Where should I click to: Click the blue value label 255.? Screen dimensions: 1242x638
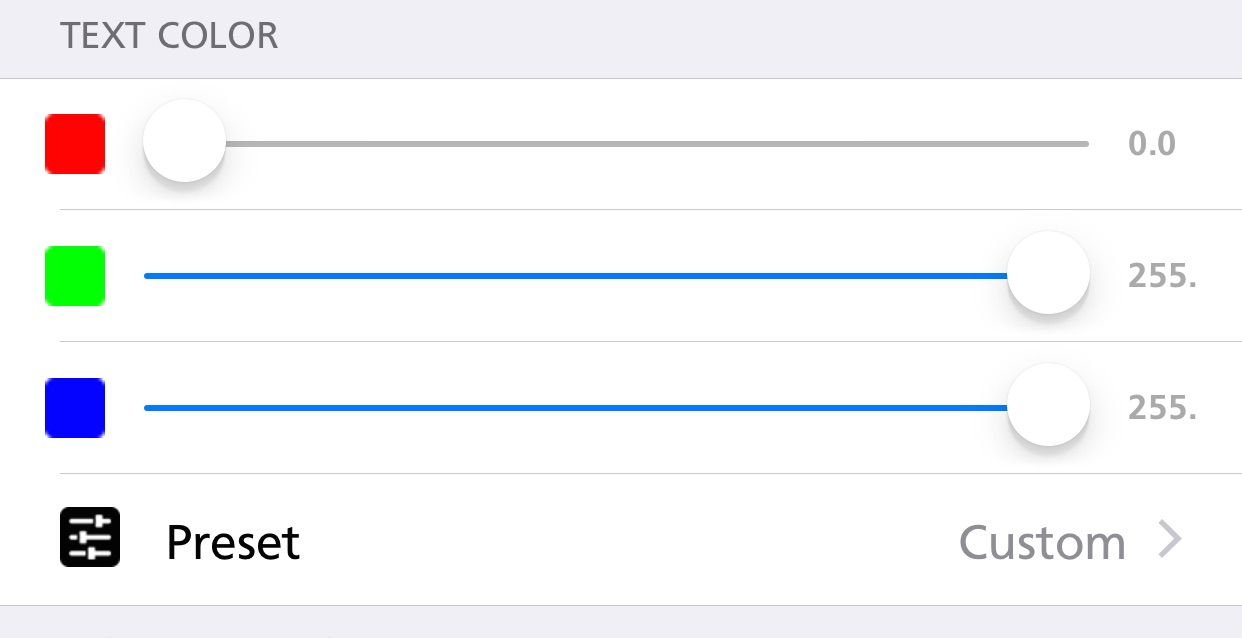1162,408
